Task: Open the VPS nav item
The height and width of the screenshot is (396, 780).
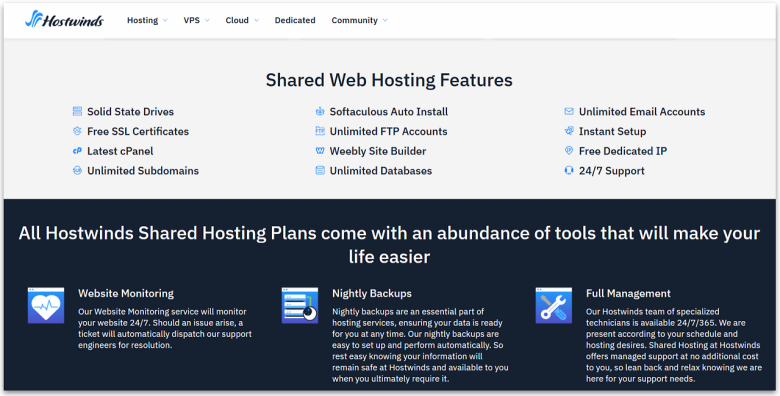Action: (x=192, y=20)
